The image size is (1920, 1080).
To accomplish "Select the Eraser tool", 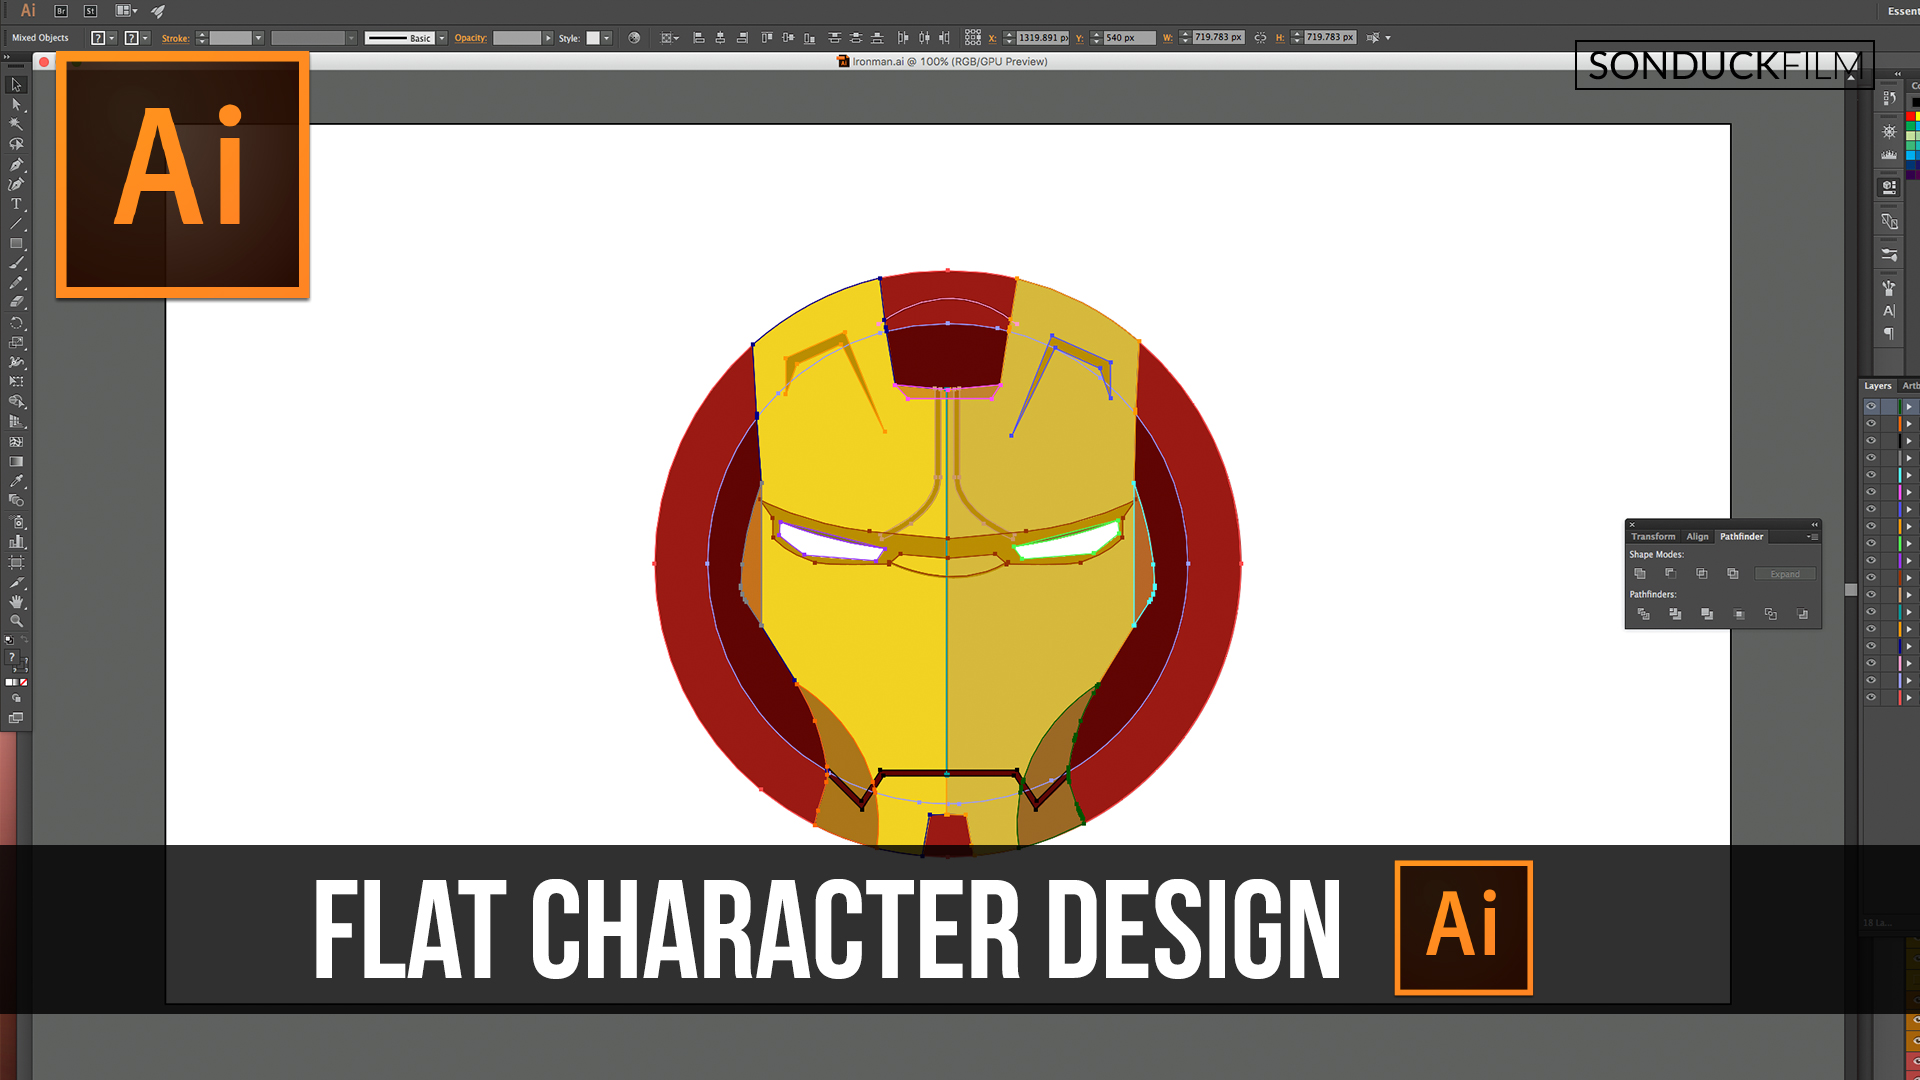I will coord(16,302).
